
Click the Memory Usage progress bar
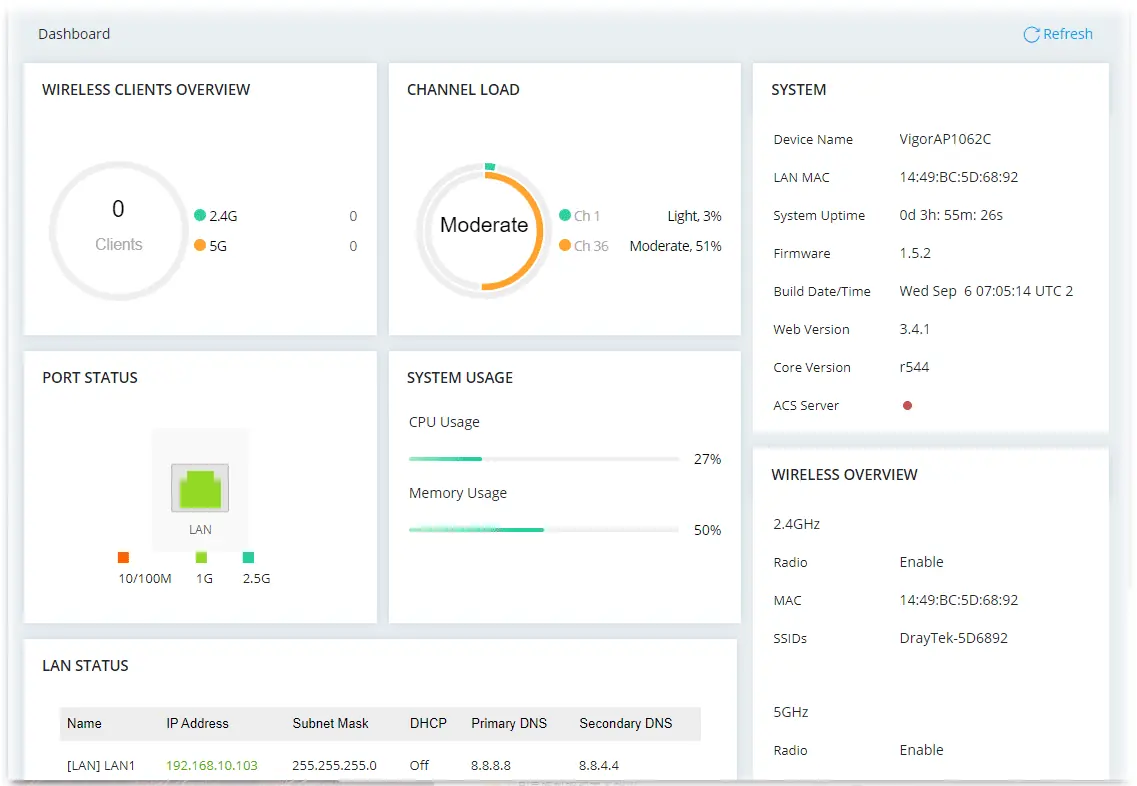[544, 530]
